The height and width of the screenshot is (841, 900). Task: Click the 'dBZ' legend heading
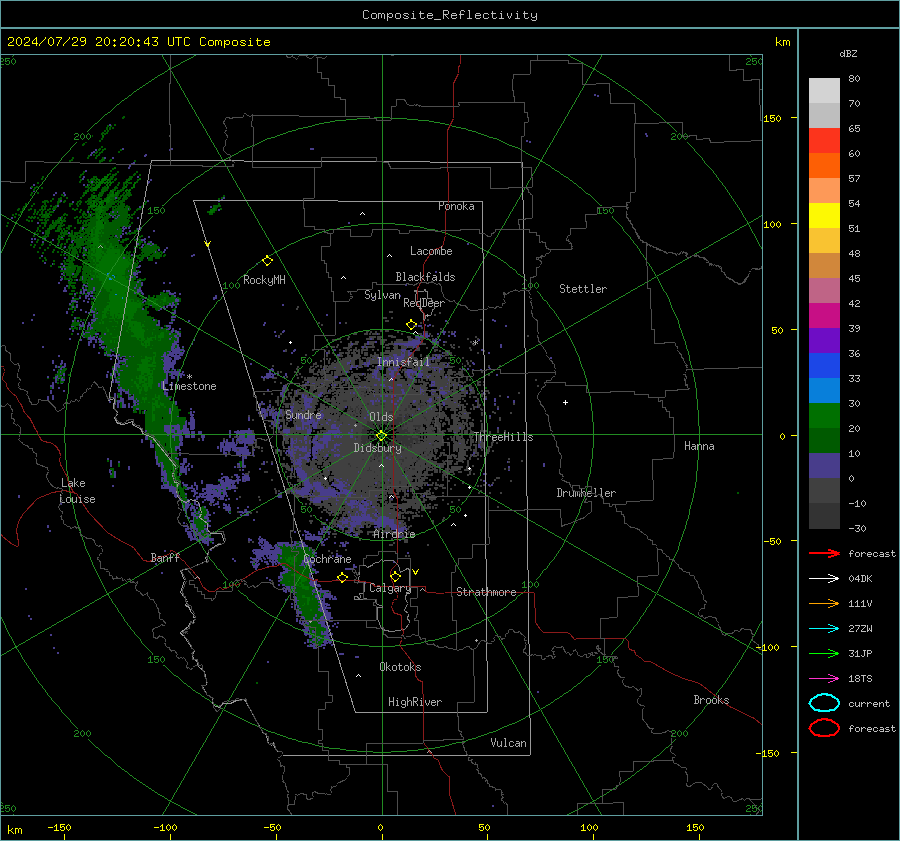pos(848,53)
